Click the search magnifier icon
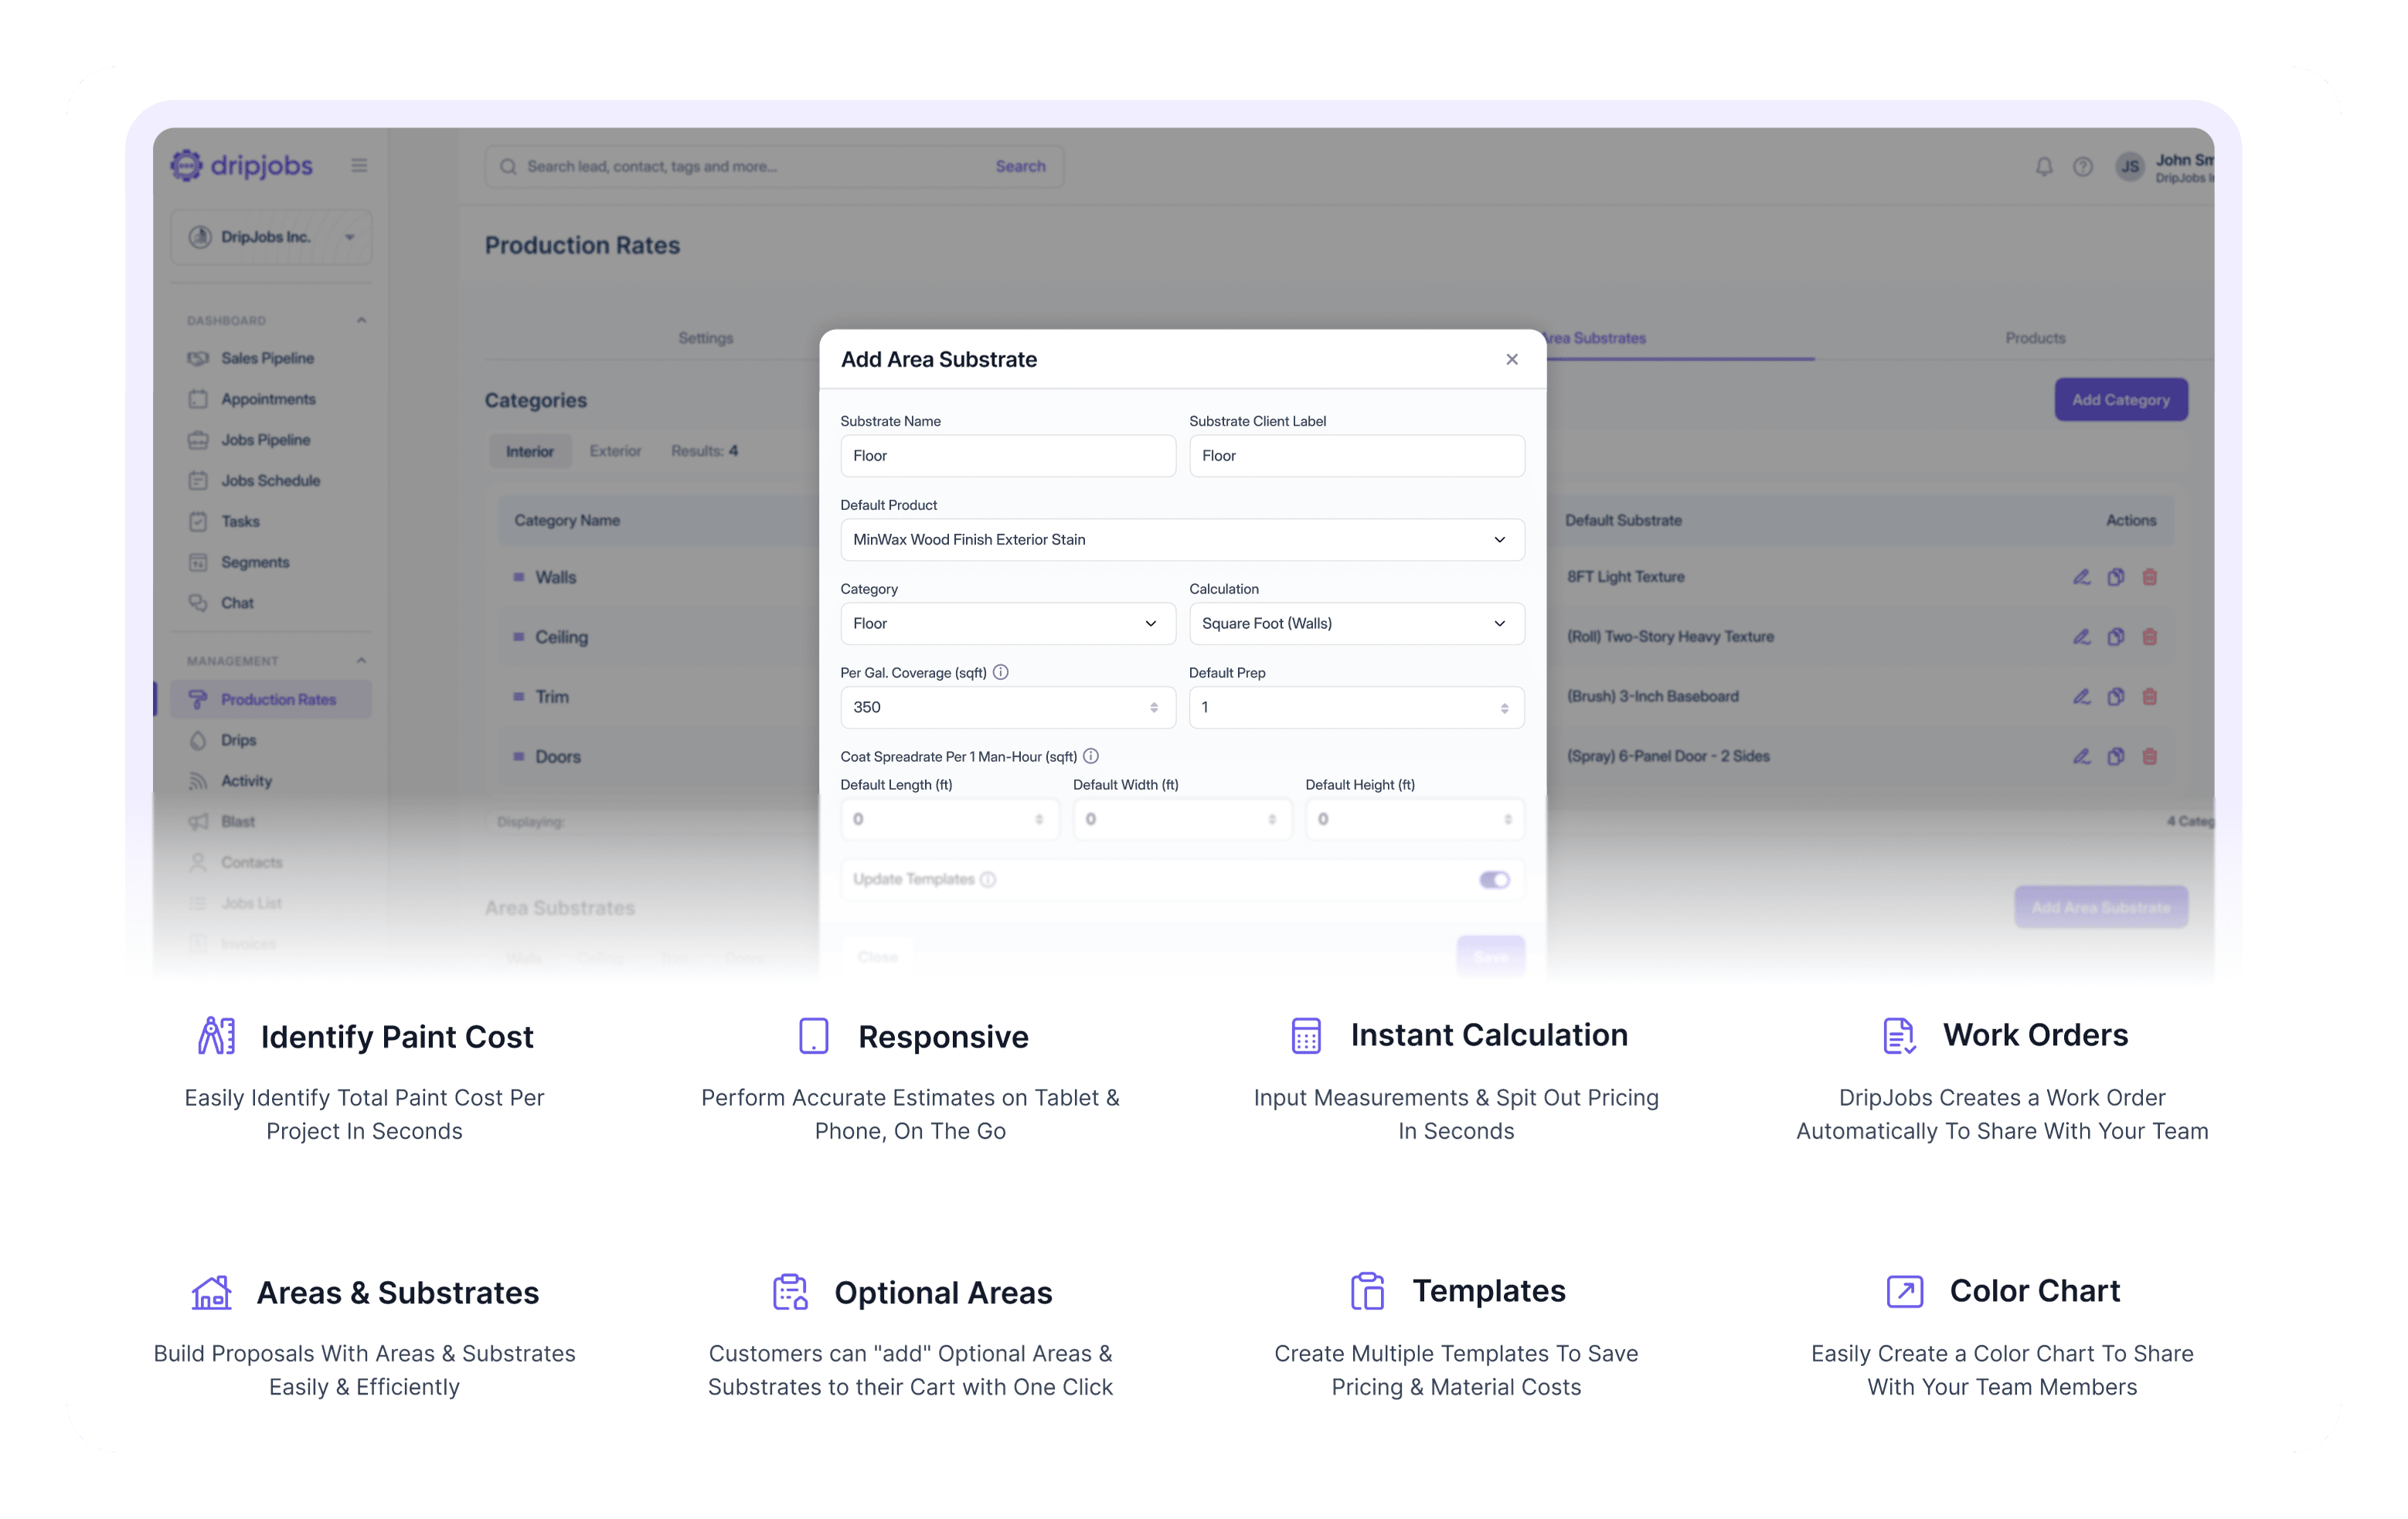The height and width of the screenshot is (1519, 2408). pos(508,167)
